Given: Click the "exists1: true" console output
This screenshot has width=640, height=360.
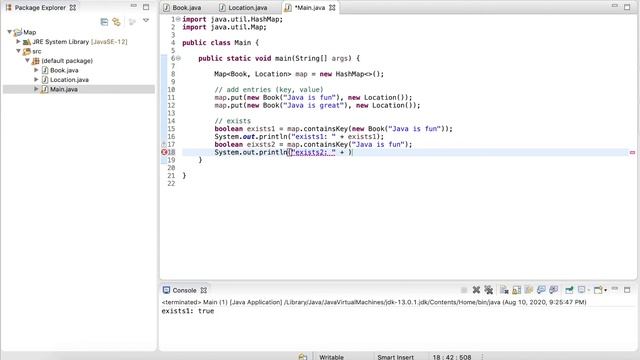Looking at the screenshot, I should tap(188, 311).
